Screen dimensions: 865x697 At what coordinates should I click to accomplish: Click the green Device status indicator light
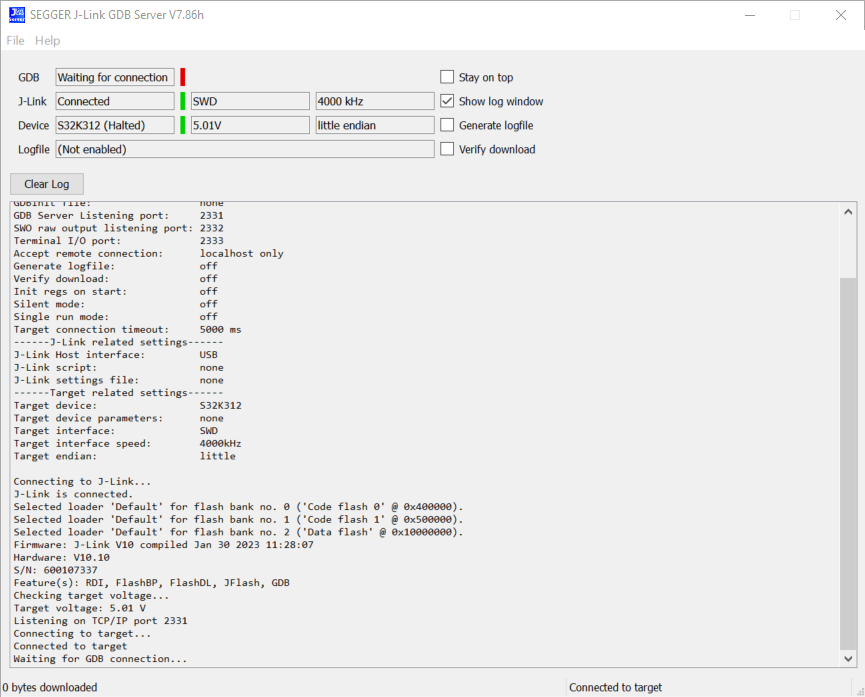tap(183, 124)
